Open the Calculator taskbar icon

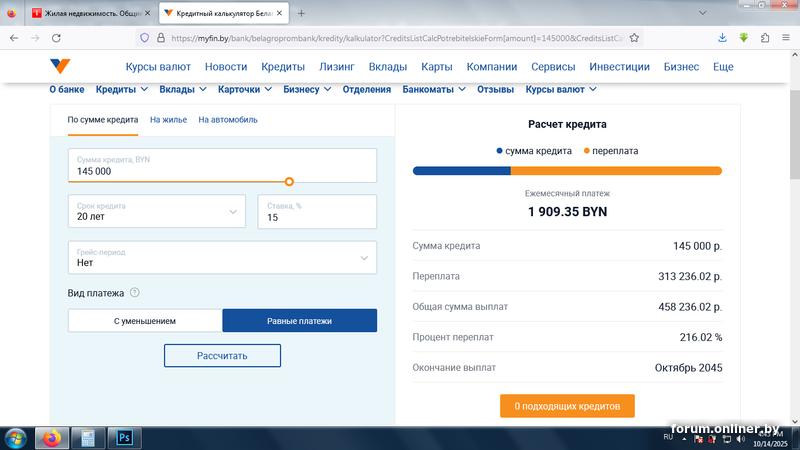(x=88, y=438)
